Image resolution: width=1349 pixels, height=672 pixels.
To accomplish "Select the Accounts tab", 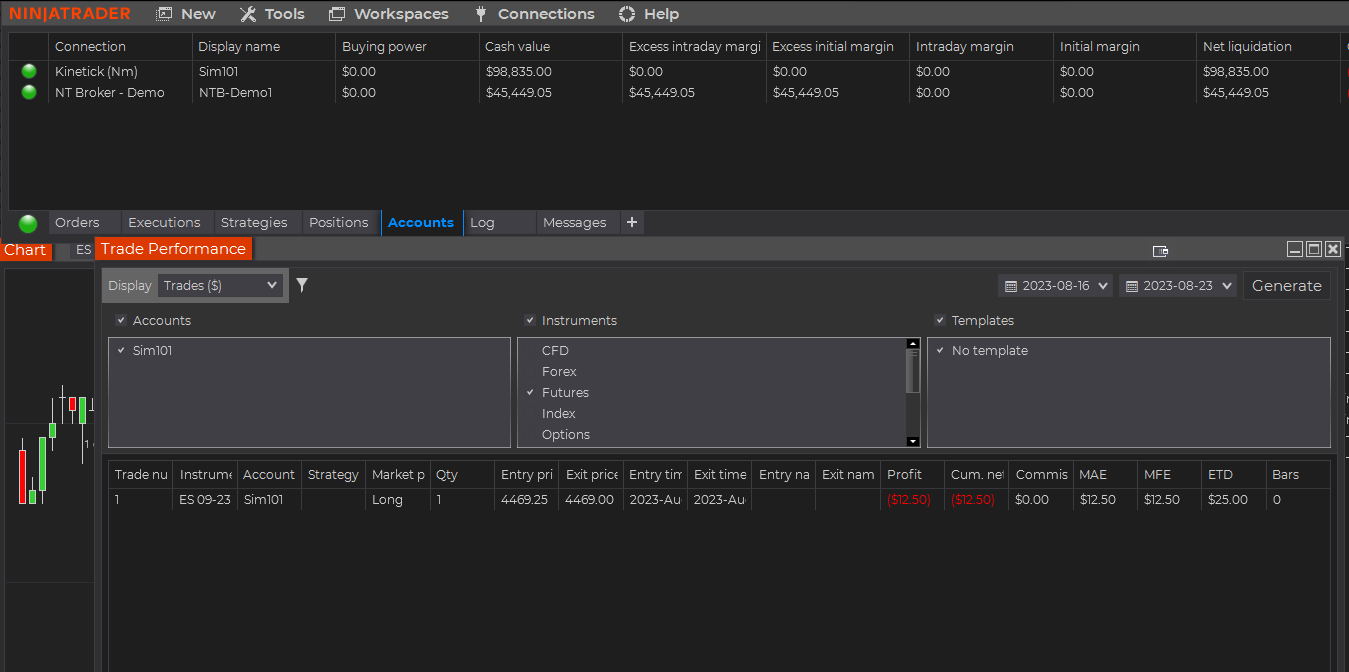I will [x=421, y=222].
